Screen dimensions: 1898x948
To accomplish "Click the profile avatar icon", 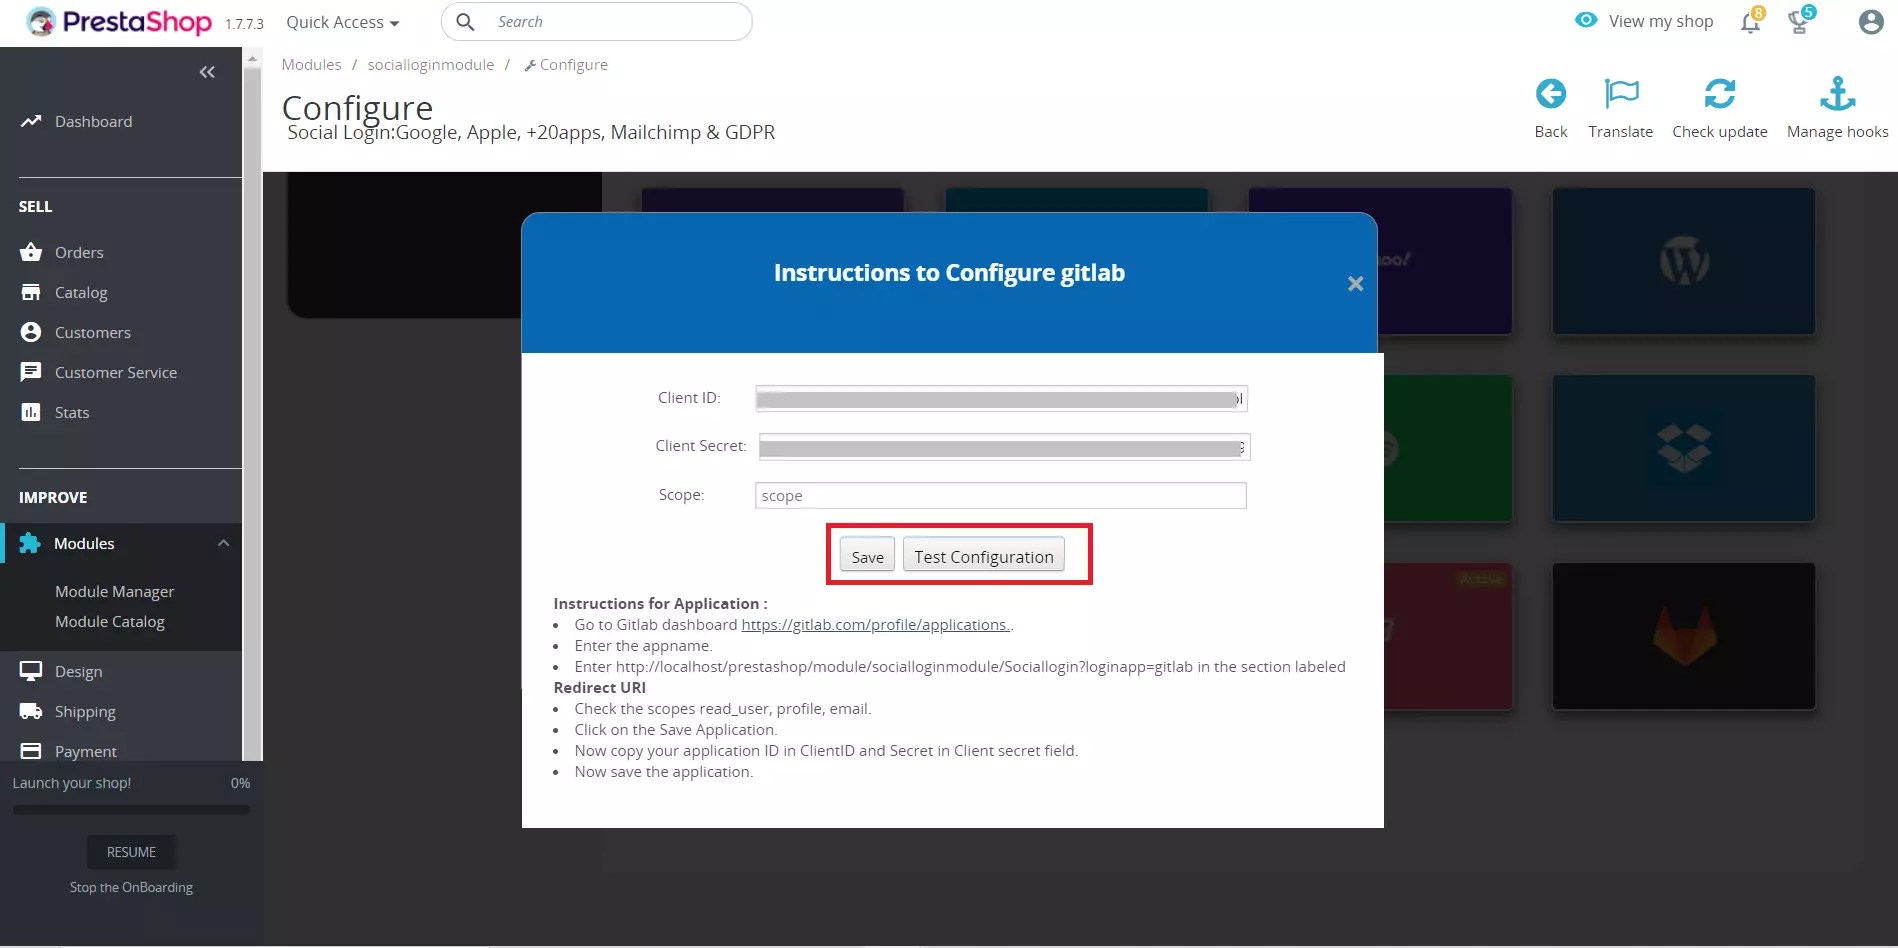I will [x=1869, y=21].
